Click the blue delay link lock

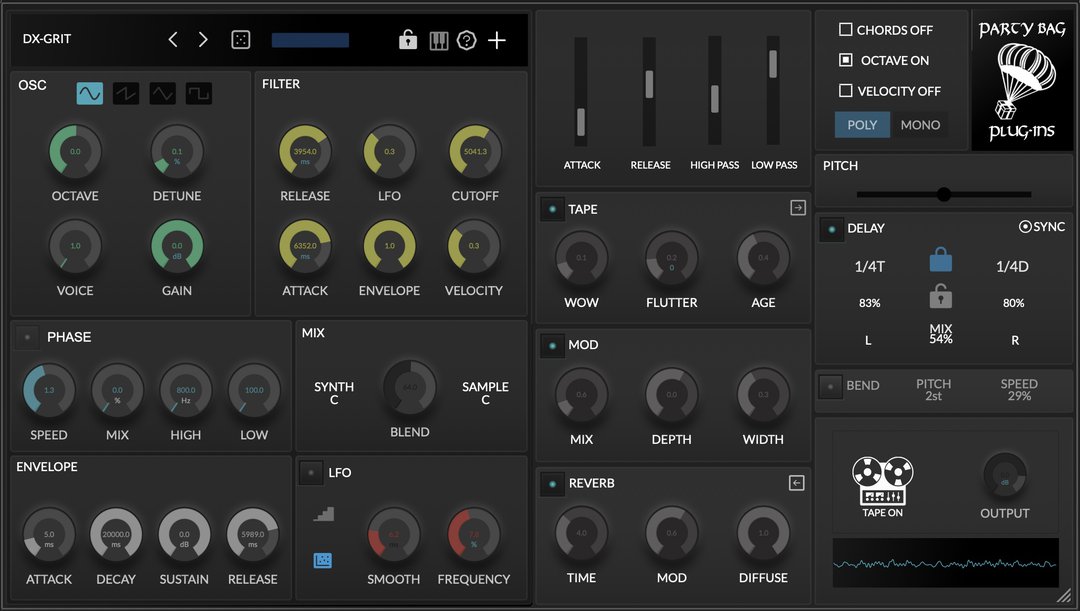(941, 260)
